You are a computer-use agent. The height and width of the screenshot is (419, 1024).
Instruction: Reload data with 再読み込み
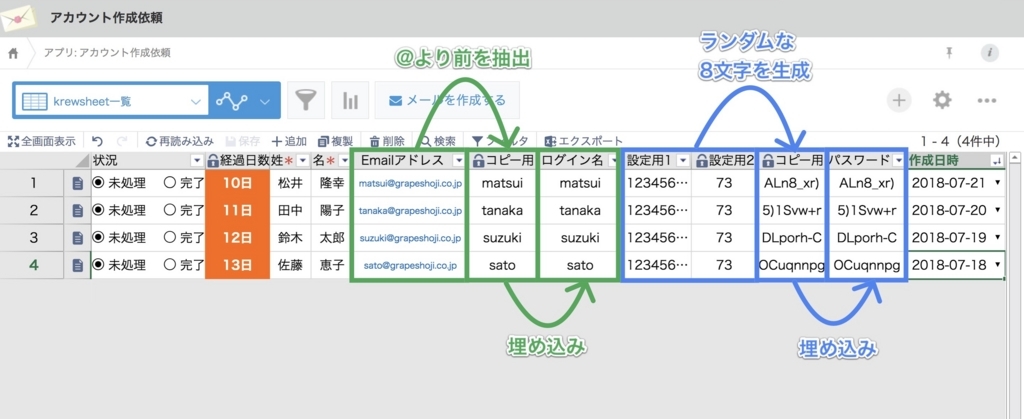click(x=180, y=141)
